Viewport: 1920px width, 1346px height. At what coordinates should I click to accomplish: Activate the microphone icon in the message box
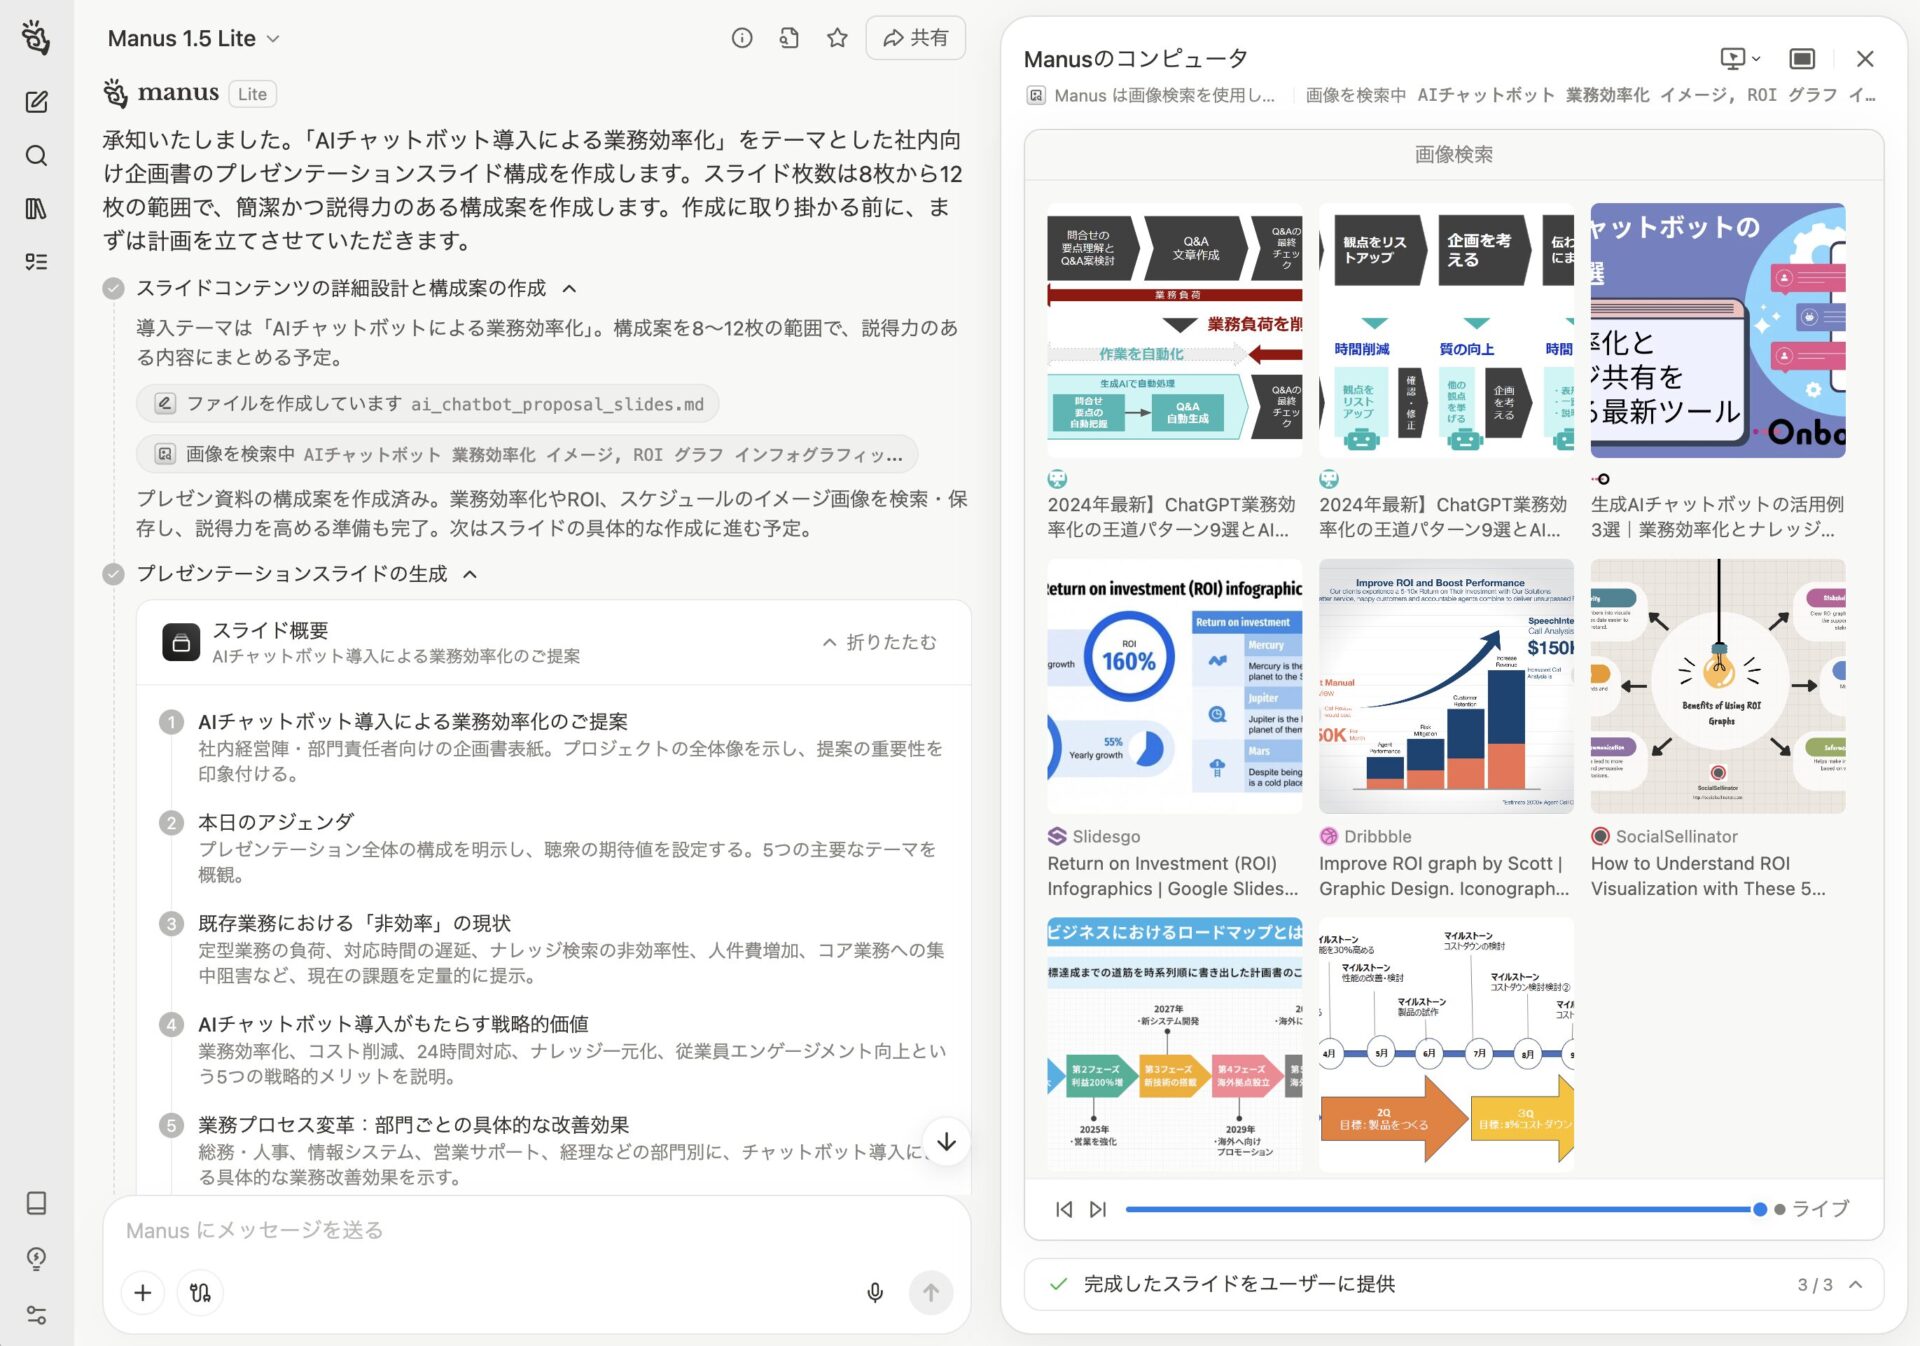[x=875, y=1292]
